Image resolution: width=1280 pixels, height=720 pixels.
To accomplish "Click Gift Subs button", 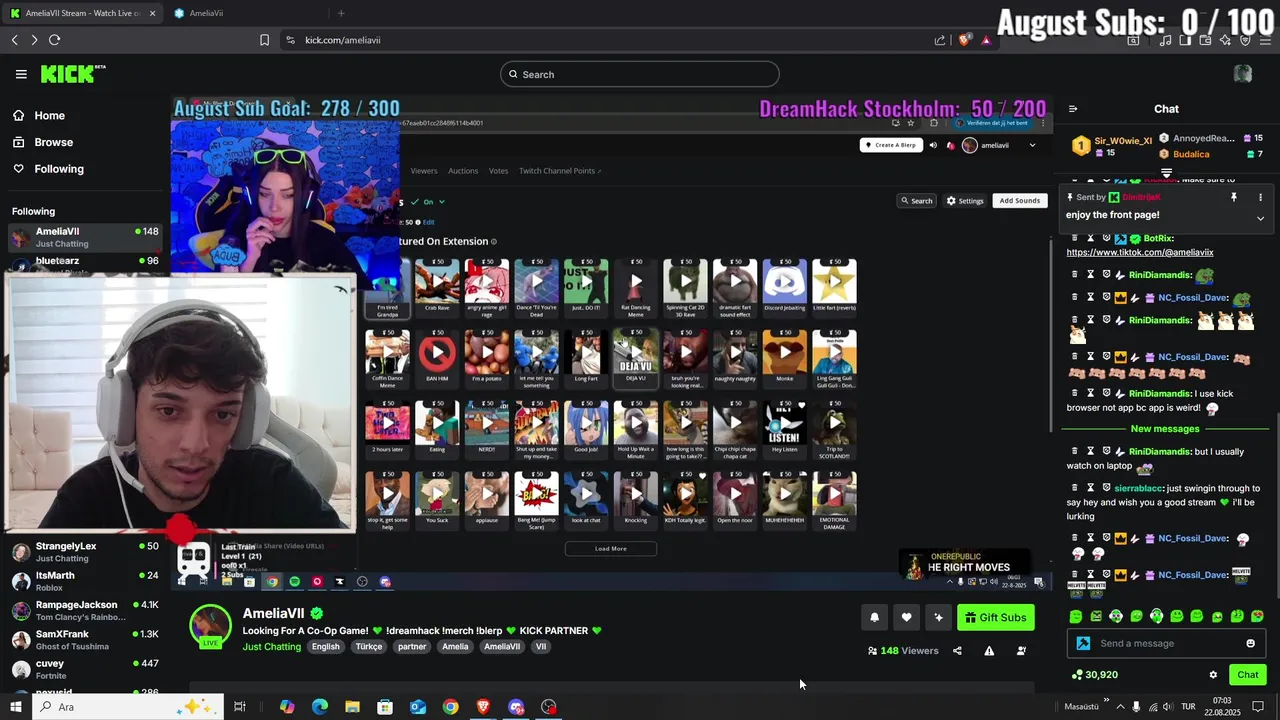I will click(x=996, y=617).
